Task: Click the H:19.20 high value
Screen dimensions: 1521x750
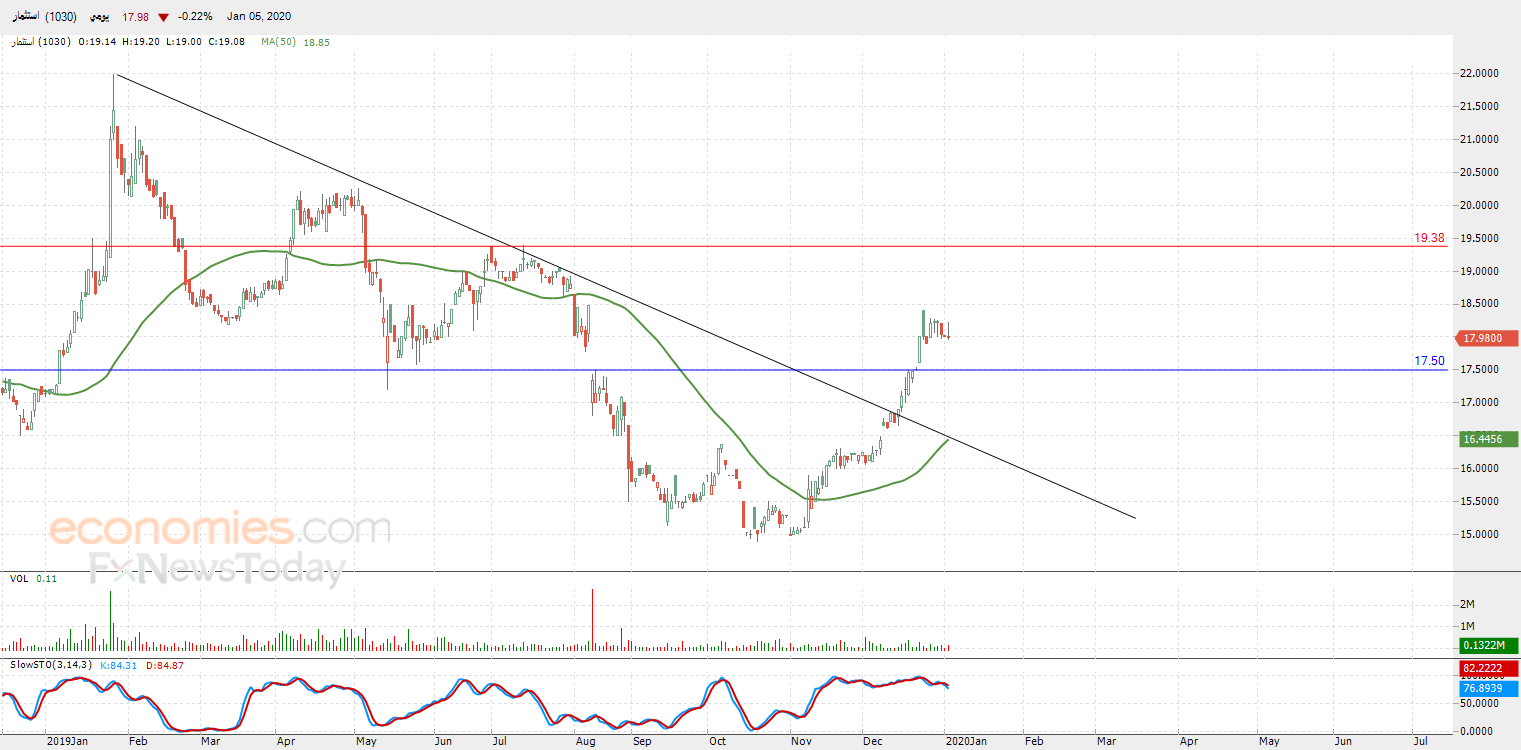Action: pos(140,42)
